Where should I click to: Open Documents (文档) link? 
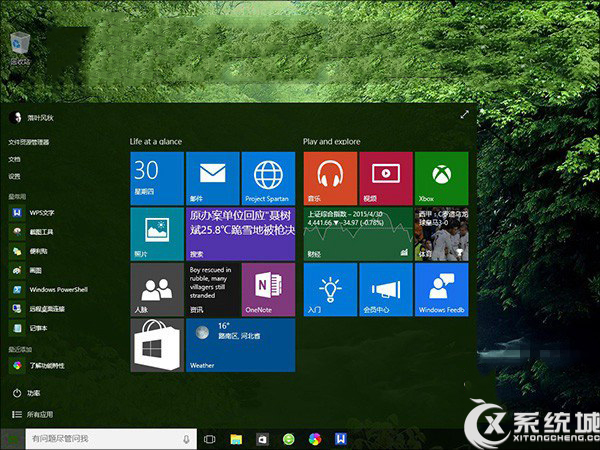(15, 159)
